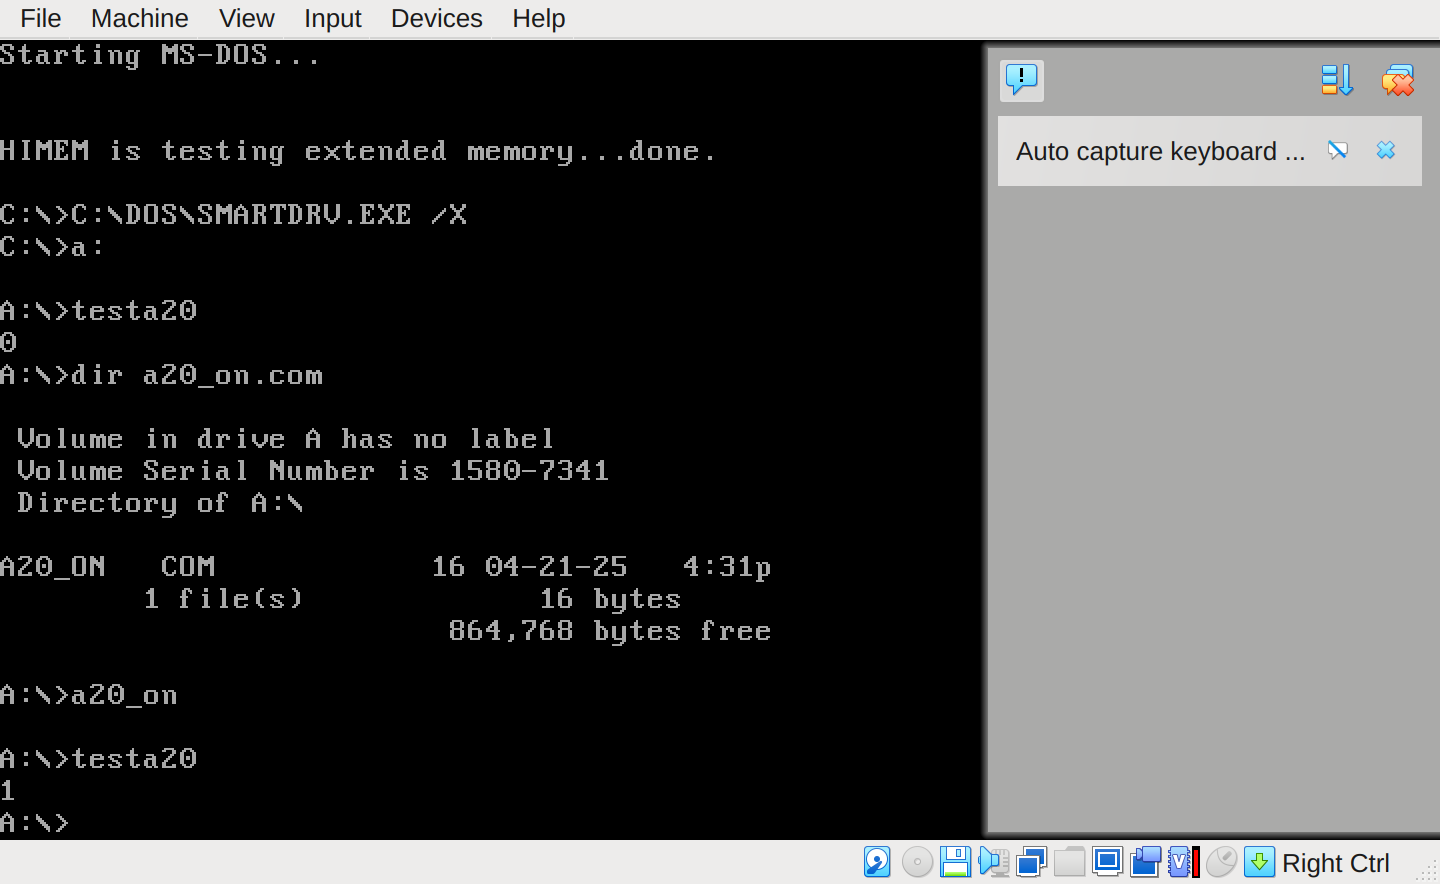Image resolution: width=1440 pixels, height=884 pixels.
Task: Click the Volume Serial Number 1580-7341 line
Action: (x=313, y=471)
